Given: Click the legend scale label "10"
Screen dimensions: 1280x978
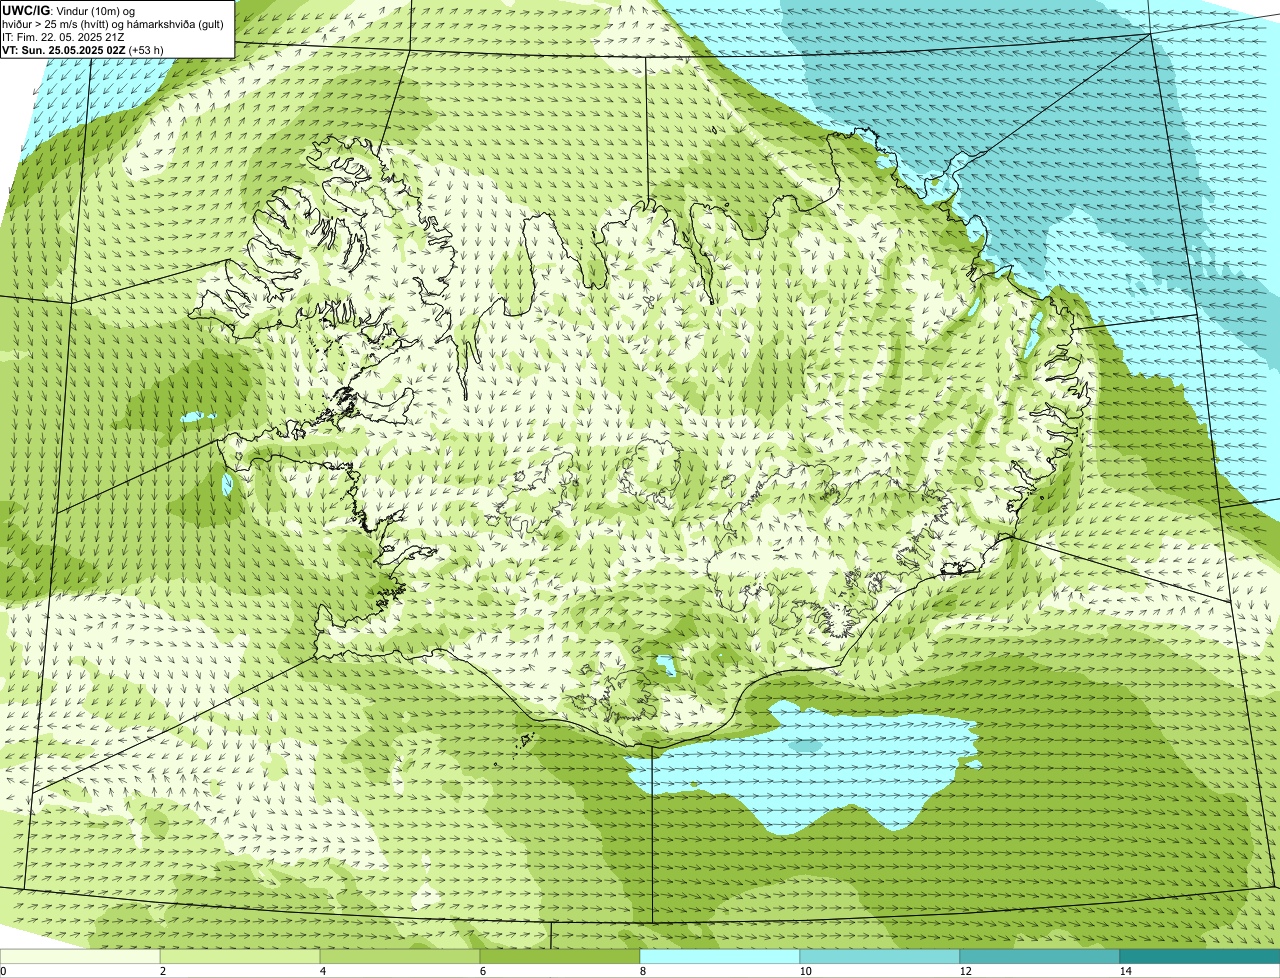Looking at the screenshot, I should (805, 971).
